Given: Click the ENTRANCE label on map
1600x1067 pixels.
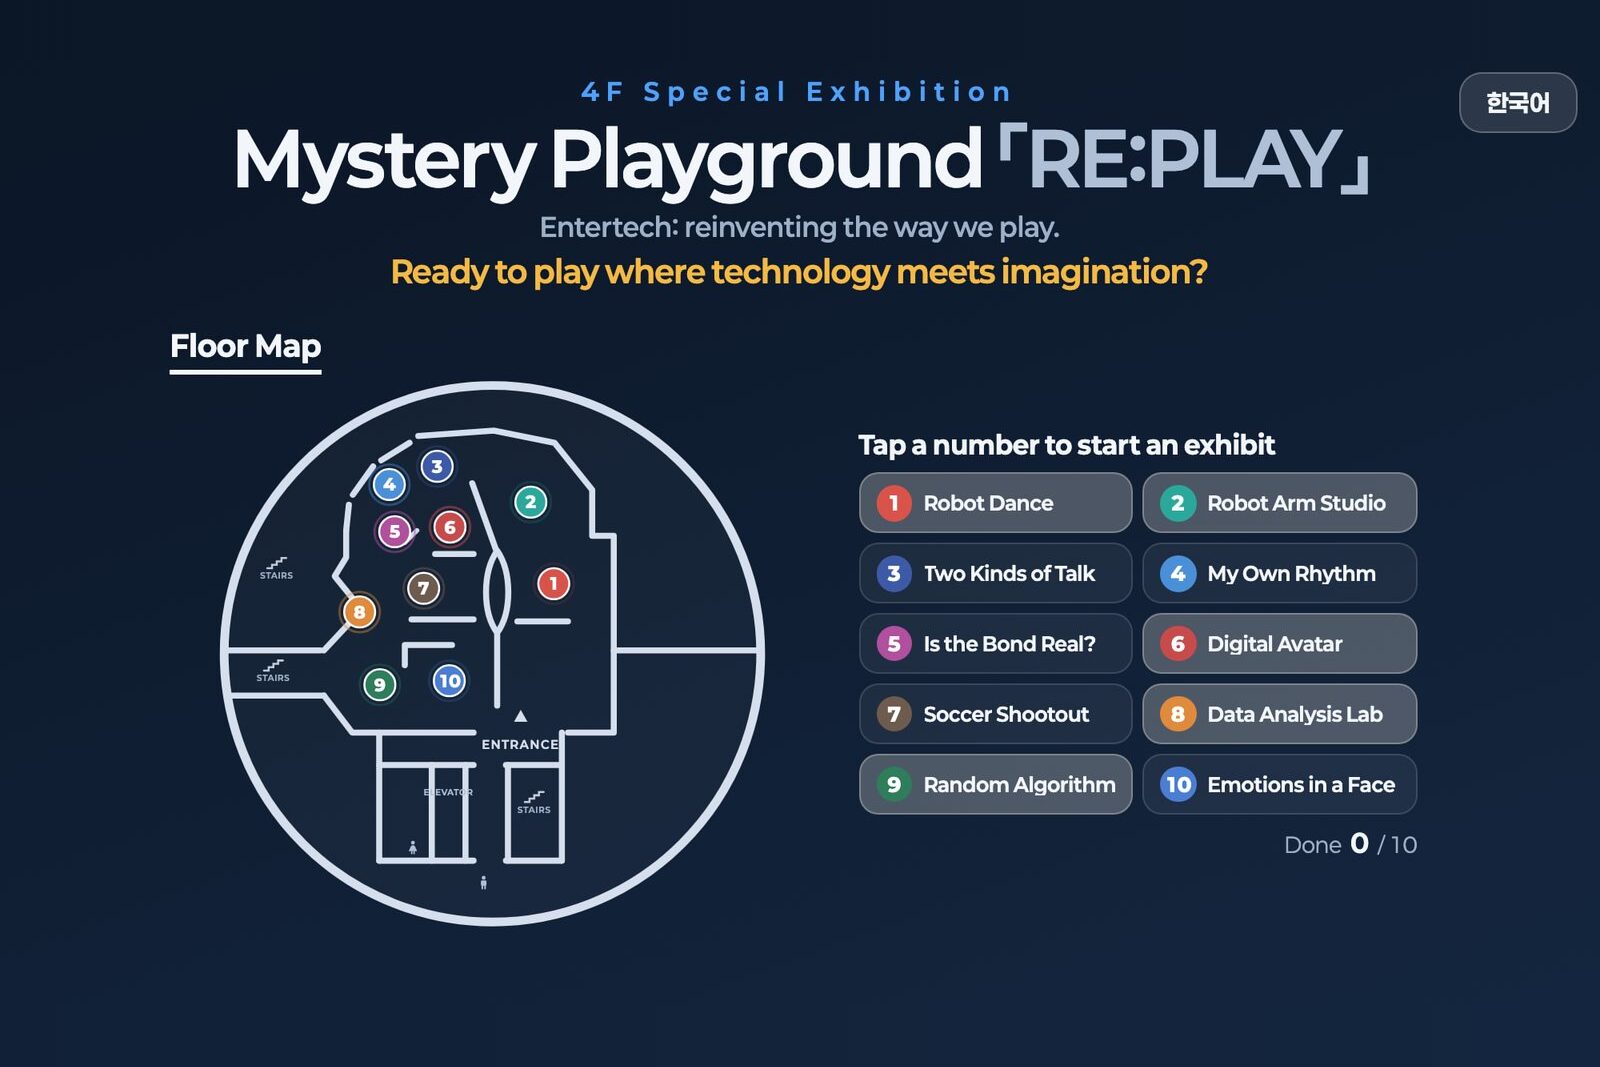Looking at the screenshot, I should [x=520, y=744].
